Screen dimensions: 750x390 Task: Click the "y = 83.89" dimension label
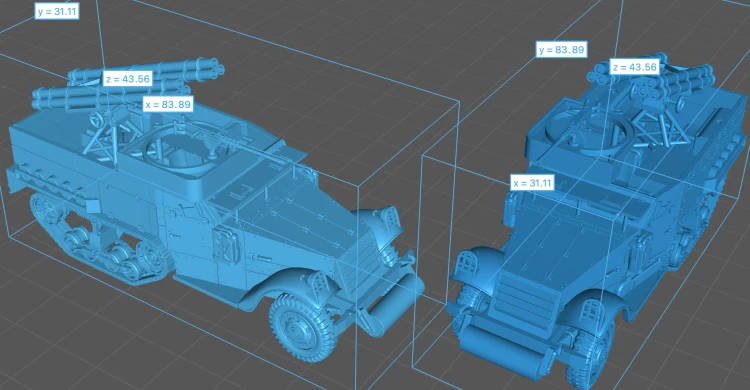(561, 50)
